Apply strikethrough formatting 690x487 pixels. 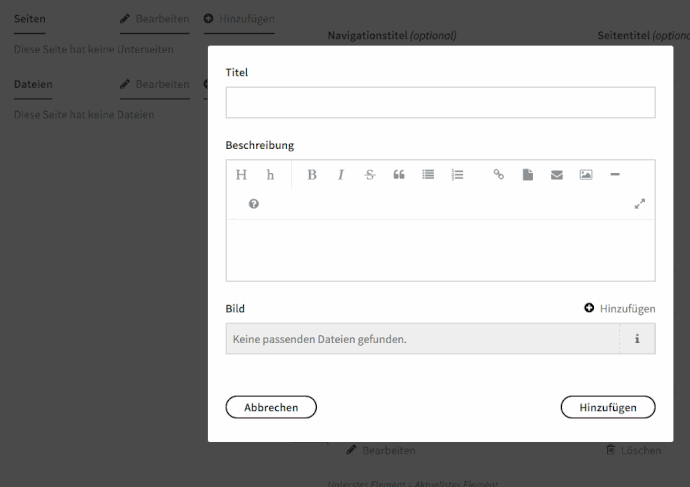point(370,175)
